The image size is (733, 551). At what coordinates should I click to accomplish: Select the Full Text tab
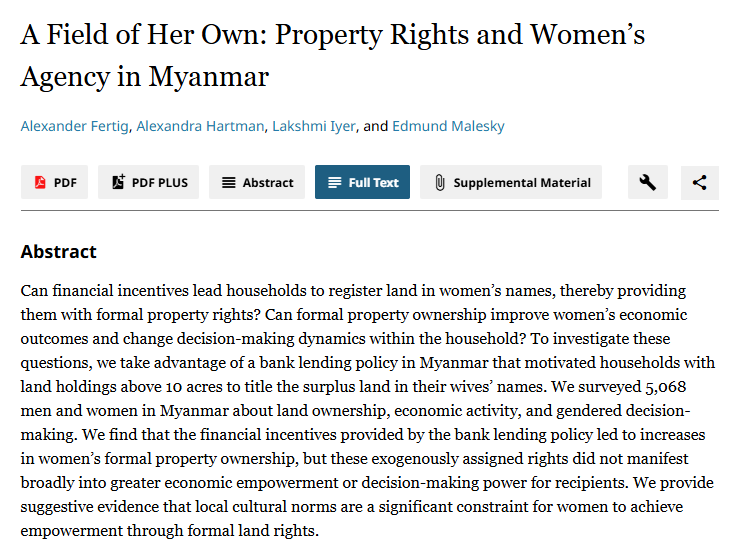362,182
